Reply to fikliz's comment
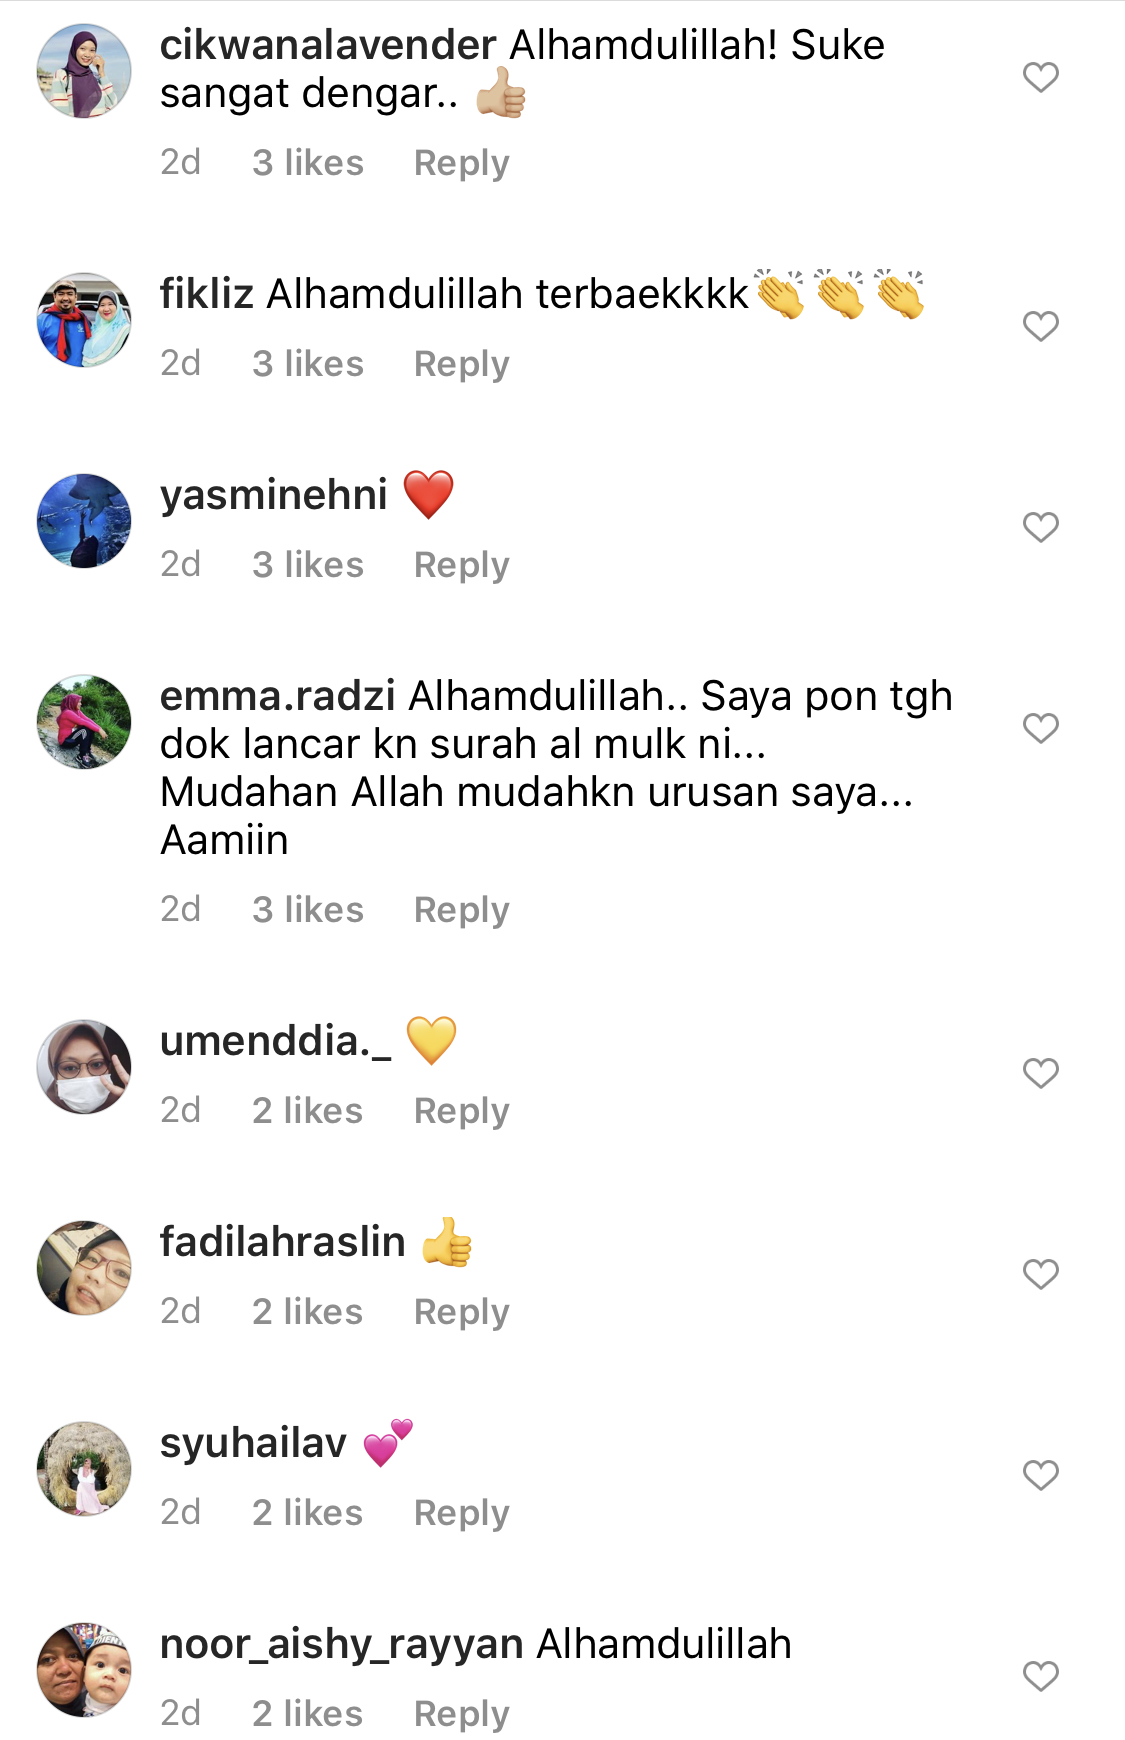 [462, 364]
